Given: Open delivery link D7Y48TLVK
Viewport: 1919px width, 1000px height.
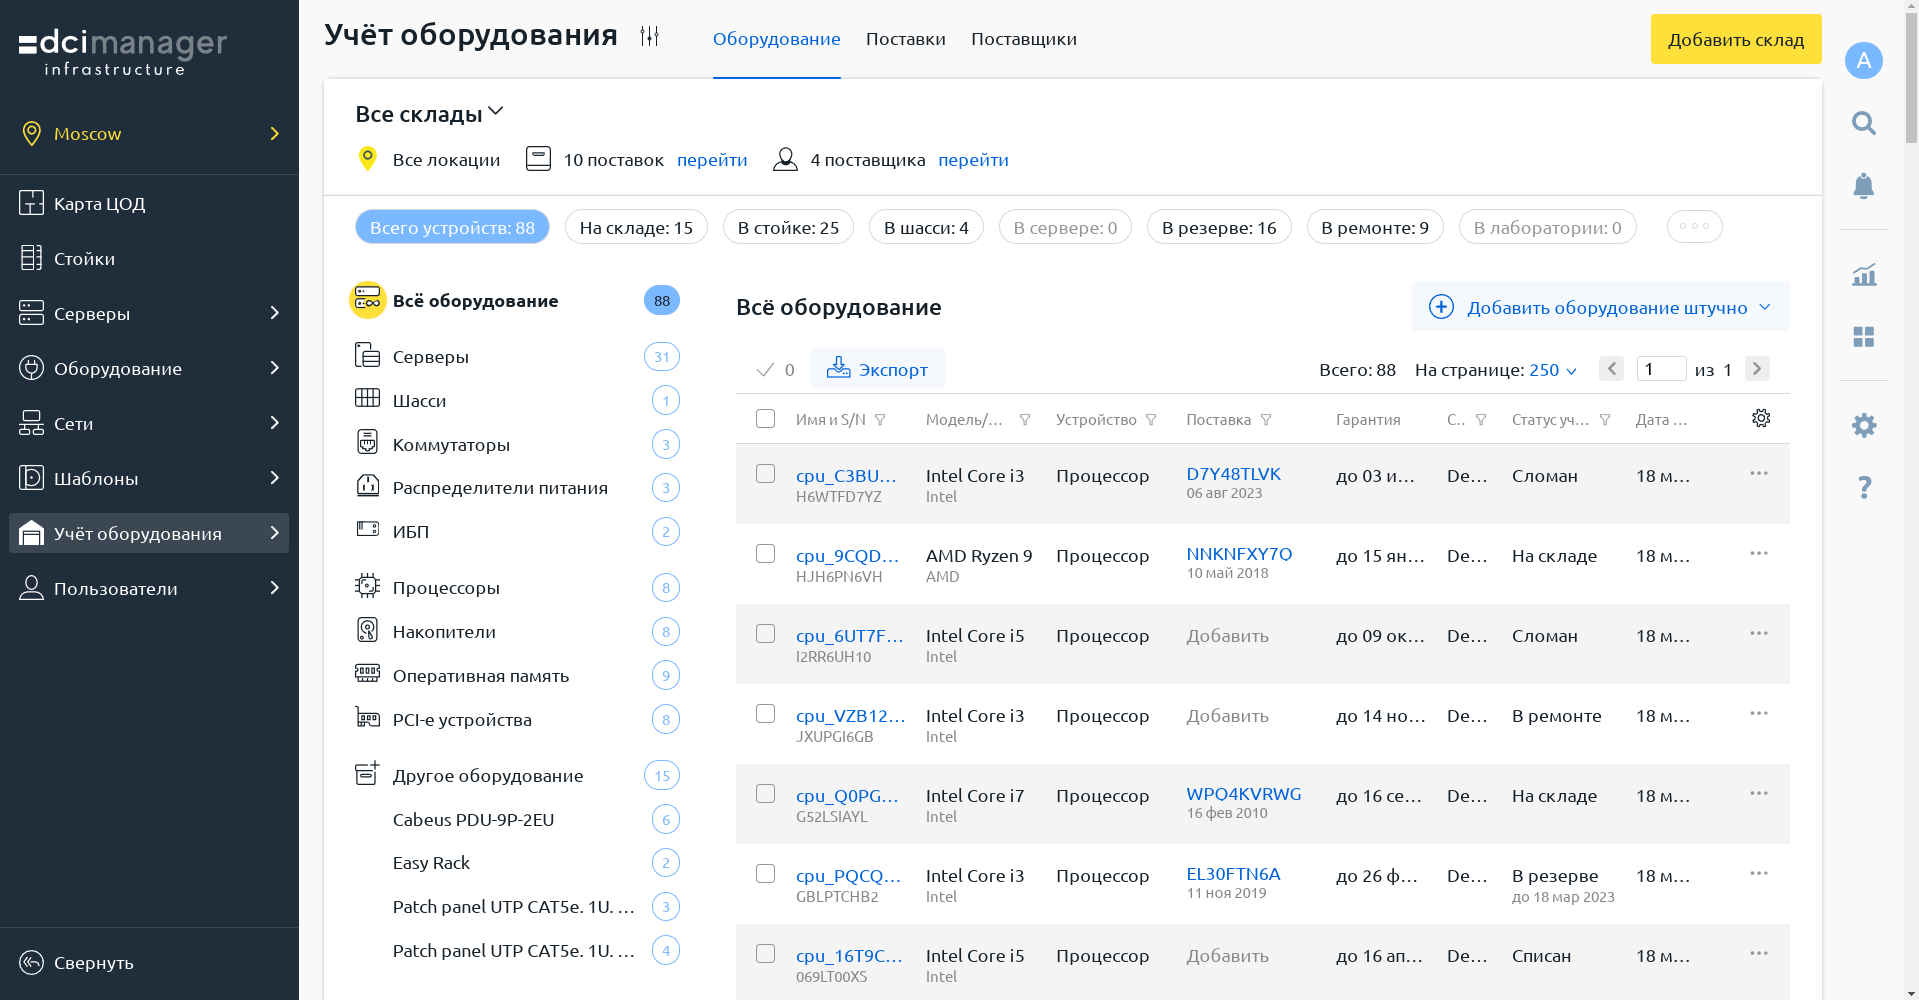Looking at the screenshot, I should click(1233, 474).
